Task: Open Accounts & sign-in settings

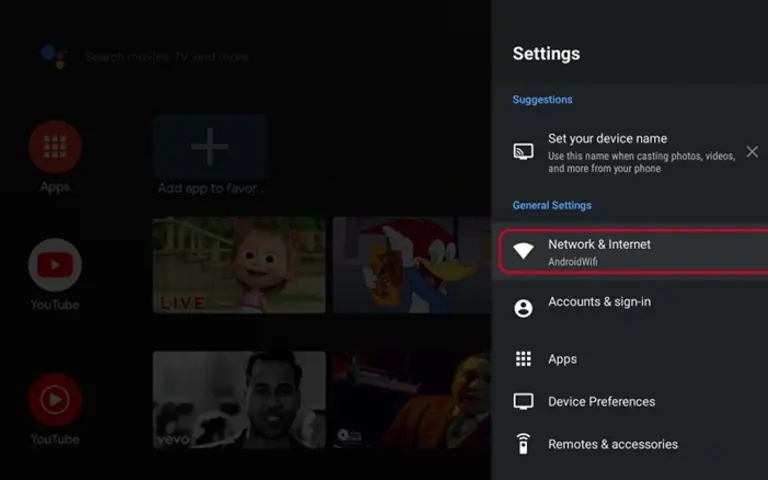Action: [x=630, y=308]
